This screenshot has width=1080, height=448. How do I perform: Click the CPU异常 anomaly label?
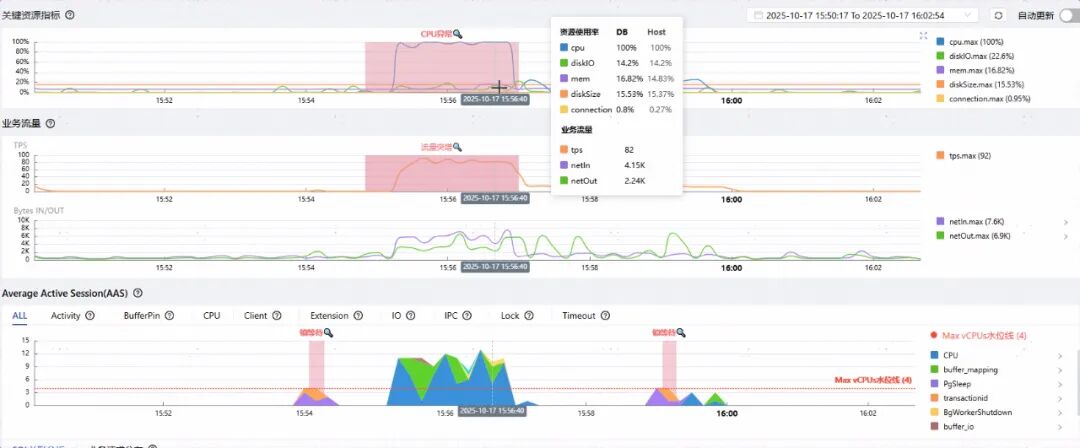437,34
